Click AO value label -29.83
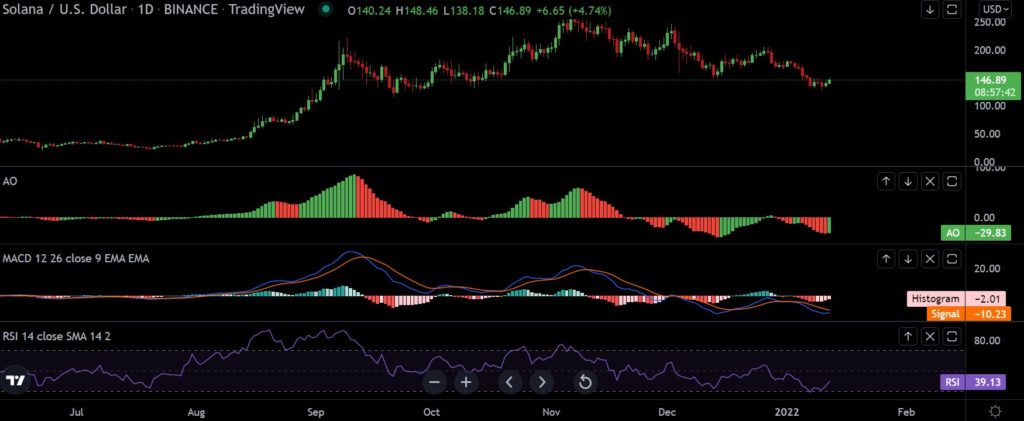Image resolution: width=1024 pixels, height=421 pixels. (976, 232)
